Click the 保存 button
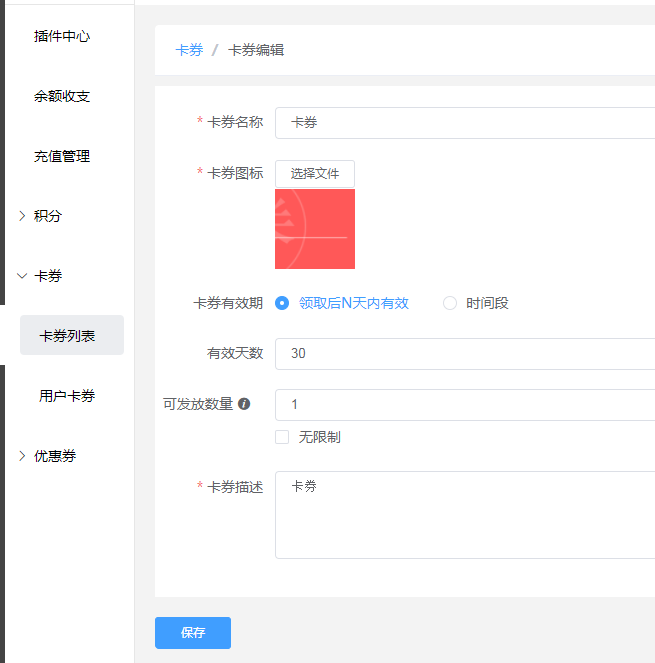 [193, 633]
